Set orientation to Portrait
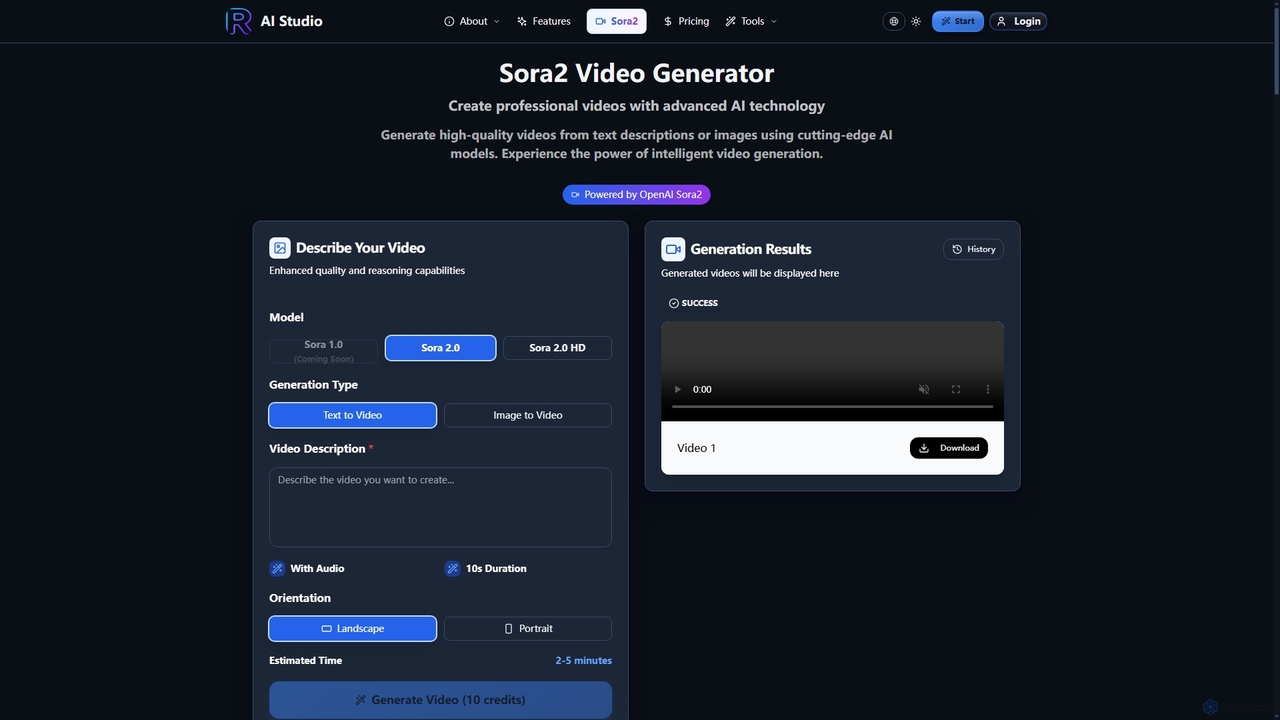 [528, 628]
